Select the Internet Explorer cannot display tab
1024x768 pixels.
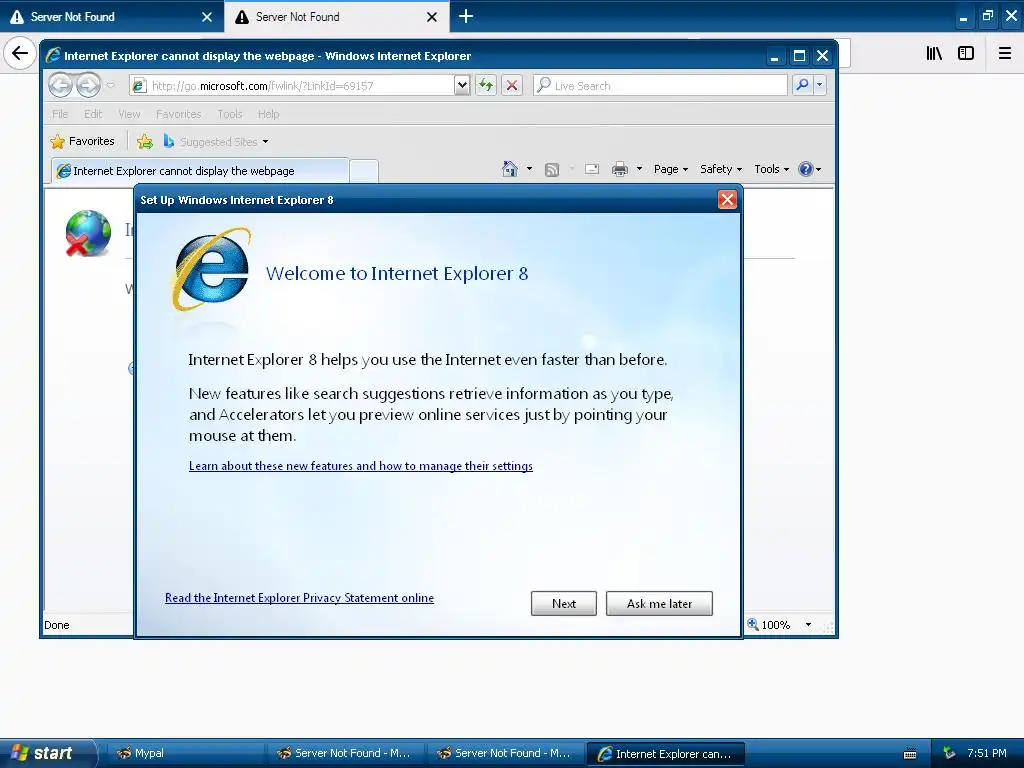pos(200,170)
